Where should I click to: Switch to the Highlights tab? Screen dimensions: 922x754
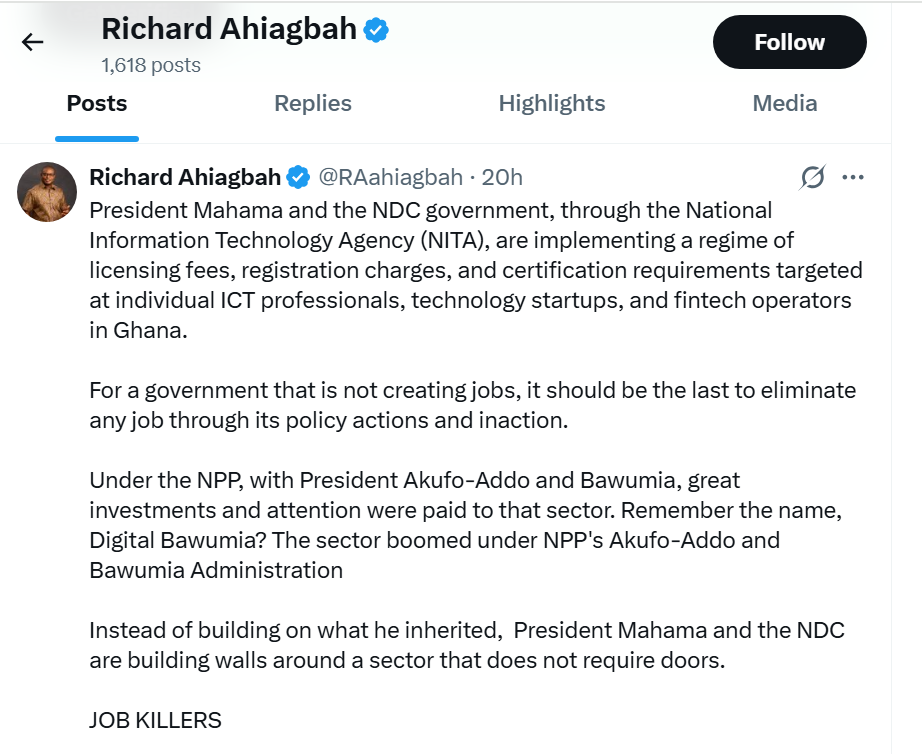(x=552, y=104)
